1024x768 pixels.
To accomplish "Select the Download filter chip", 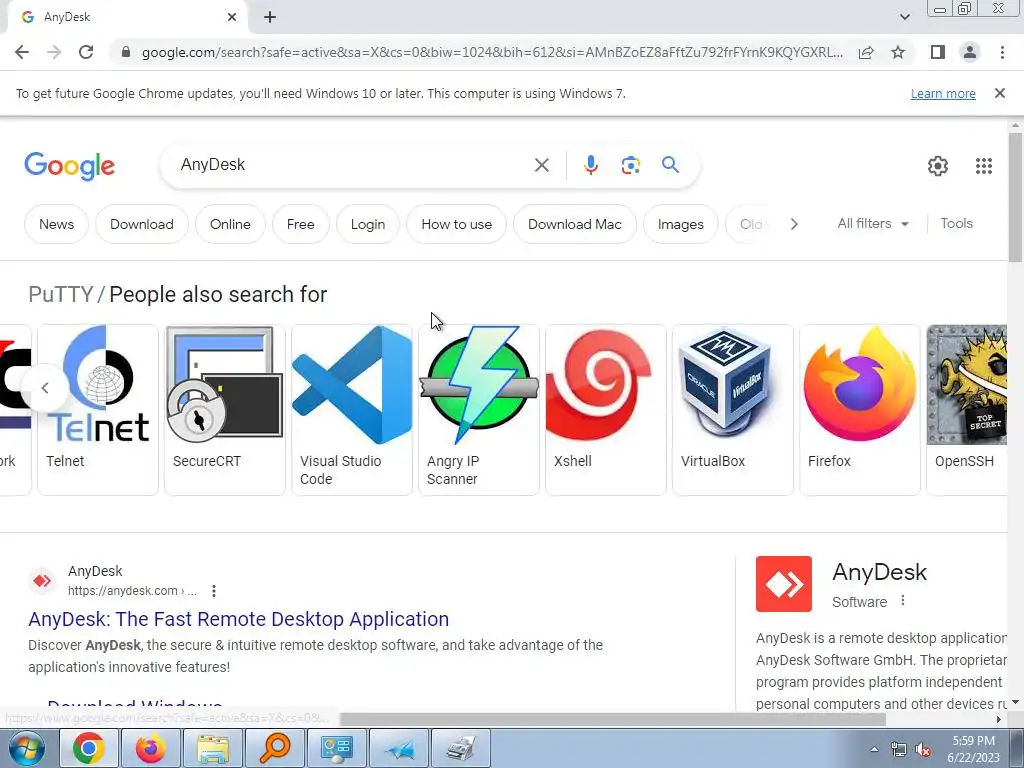I will pyautogui.click(x=142, y=224).
